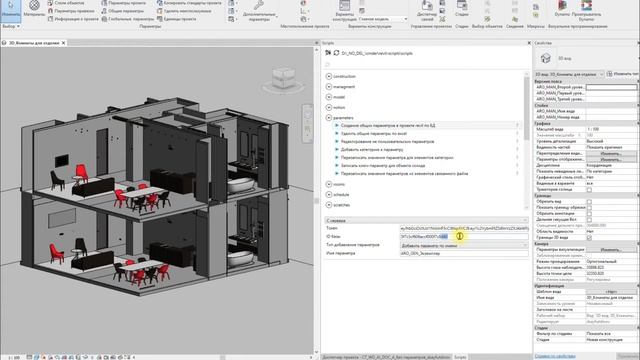
Task: Click Шаблон вида <Нет> button
Action: point(611,292)
